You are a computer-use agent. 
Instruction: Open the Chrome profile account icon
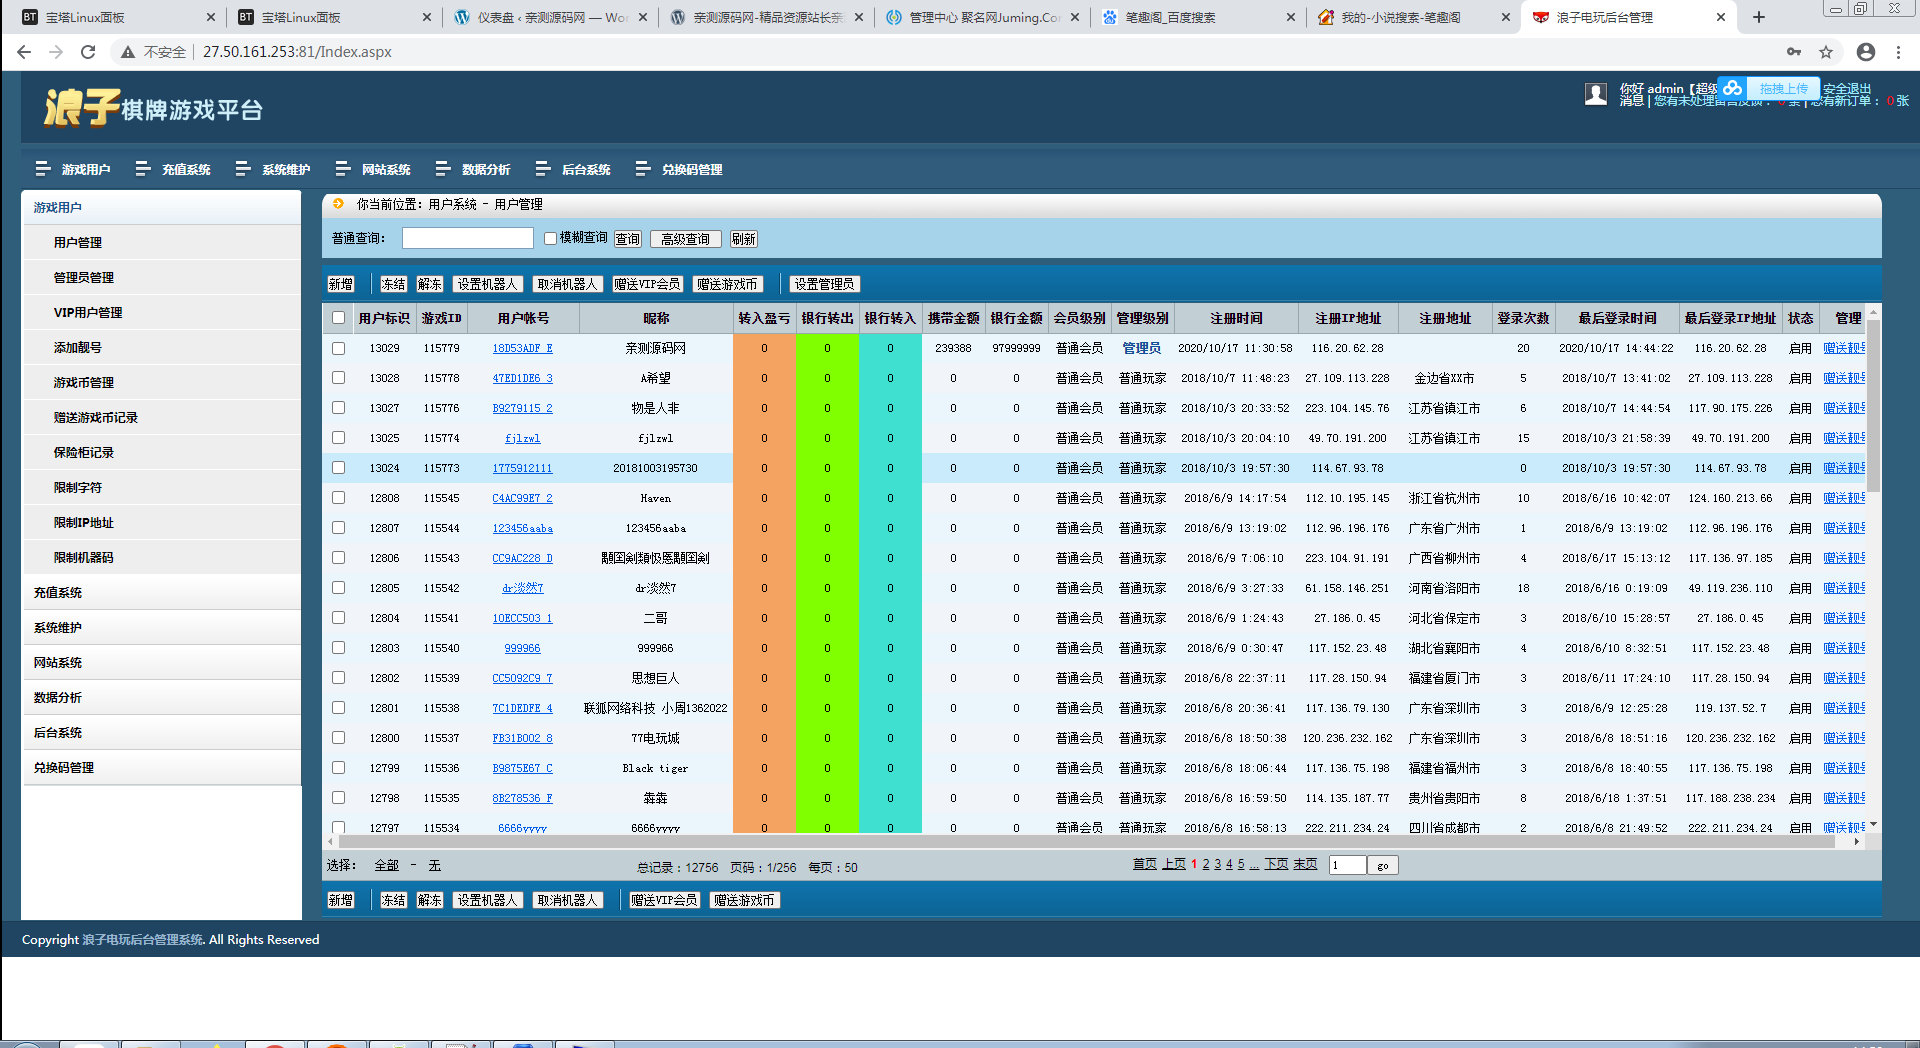(x=1865, y=52)
